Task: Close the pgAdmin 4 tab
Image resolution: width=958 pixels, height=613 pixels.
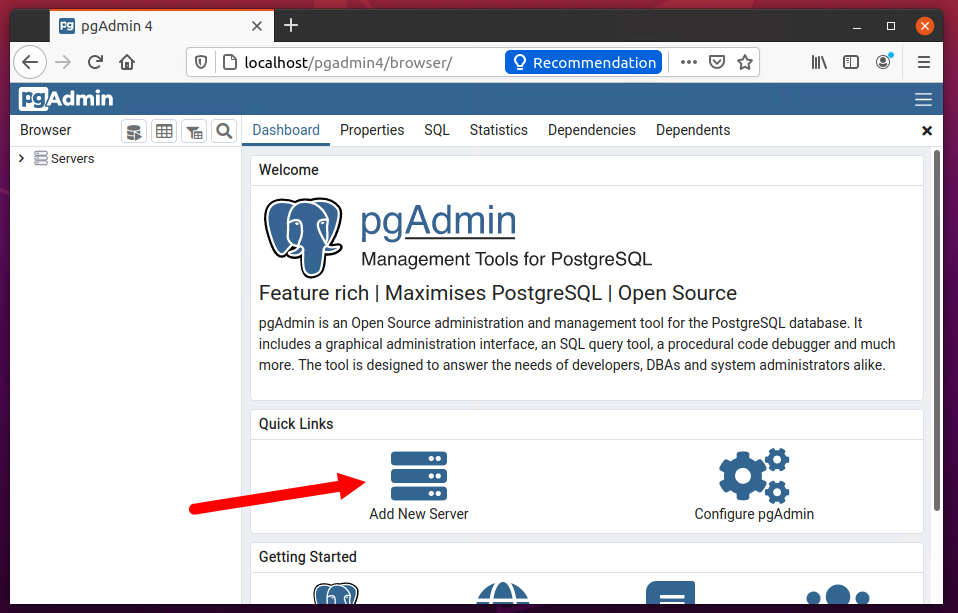Action: click(x=257, y=26)
